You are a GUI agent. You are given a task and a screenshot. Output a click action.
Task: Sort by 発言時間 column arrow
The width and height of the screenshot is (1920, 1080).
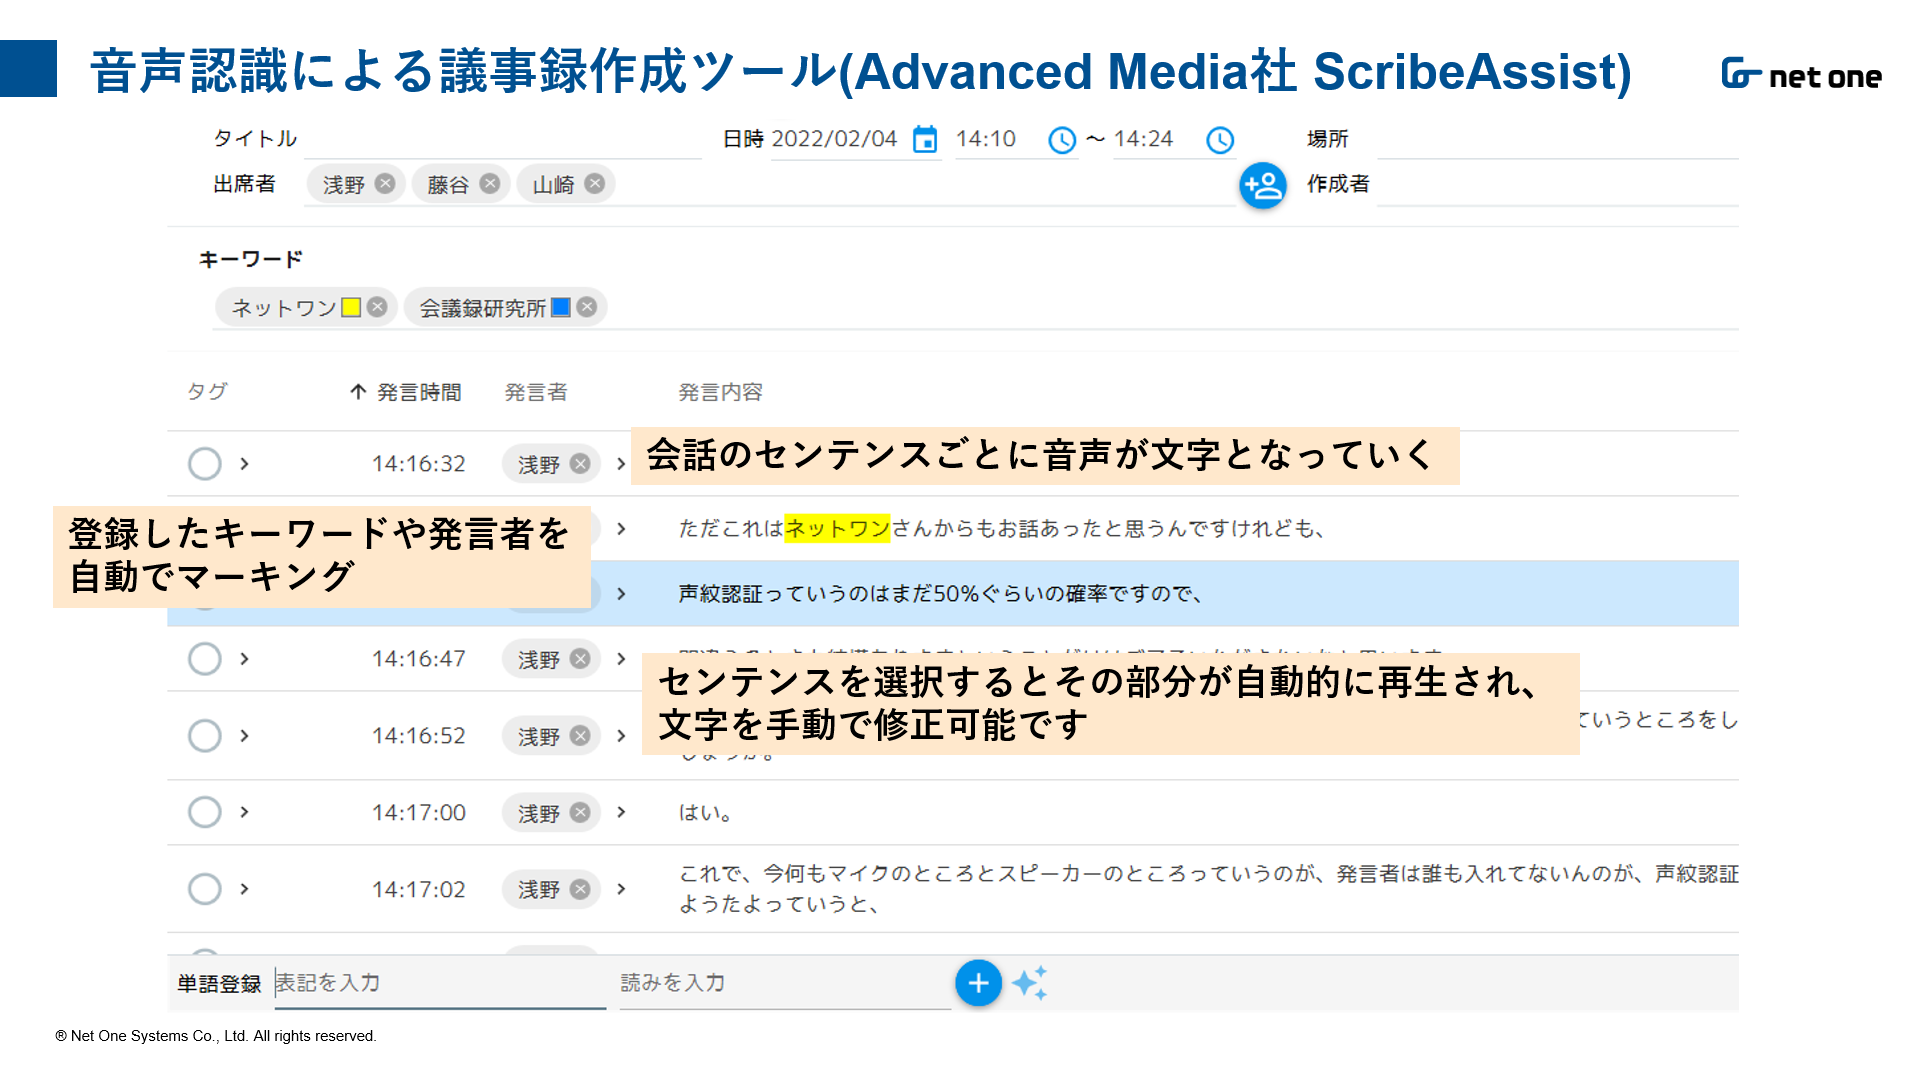tap(358, 392)
